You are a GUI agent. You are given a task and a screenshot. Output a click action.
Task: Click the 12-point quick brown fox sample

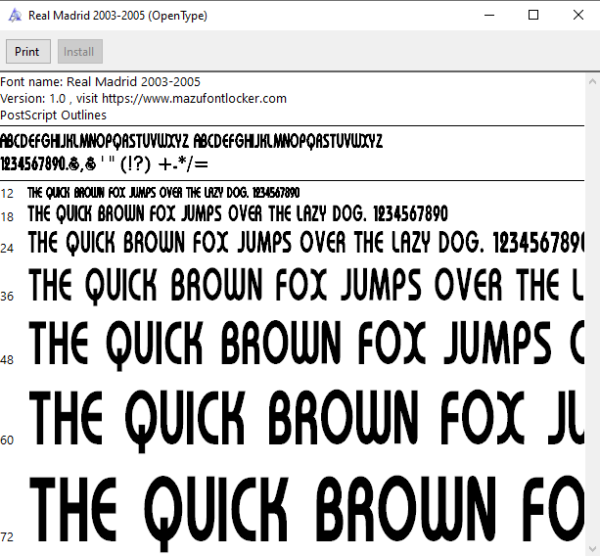163,193
